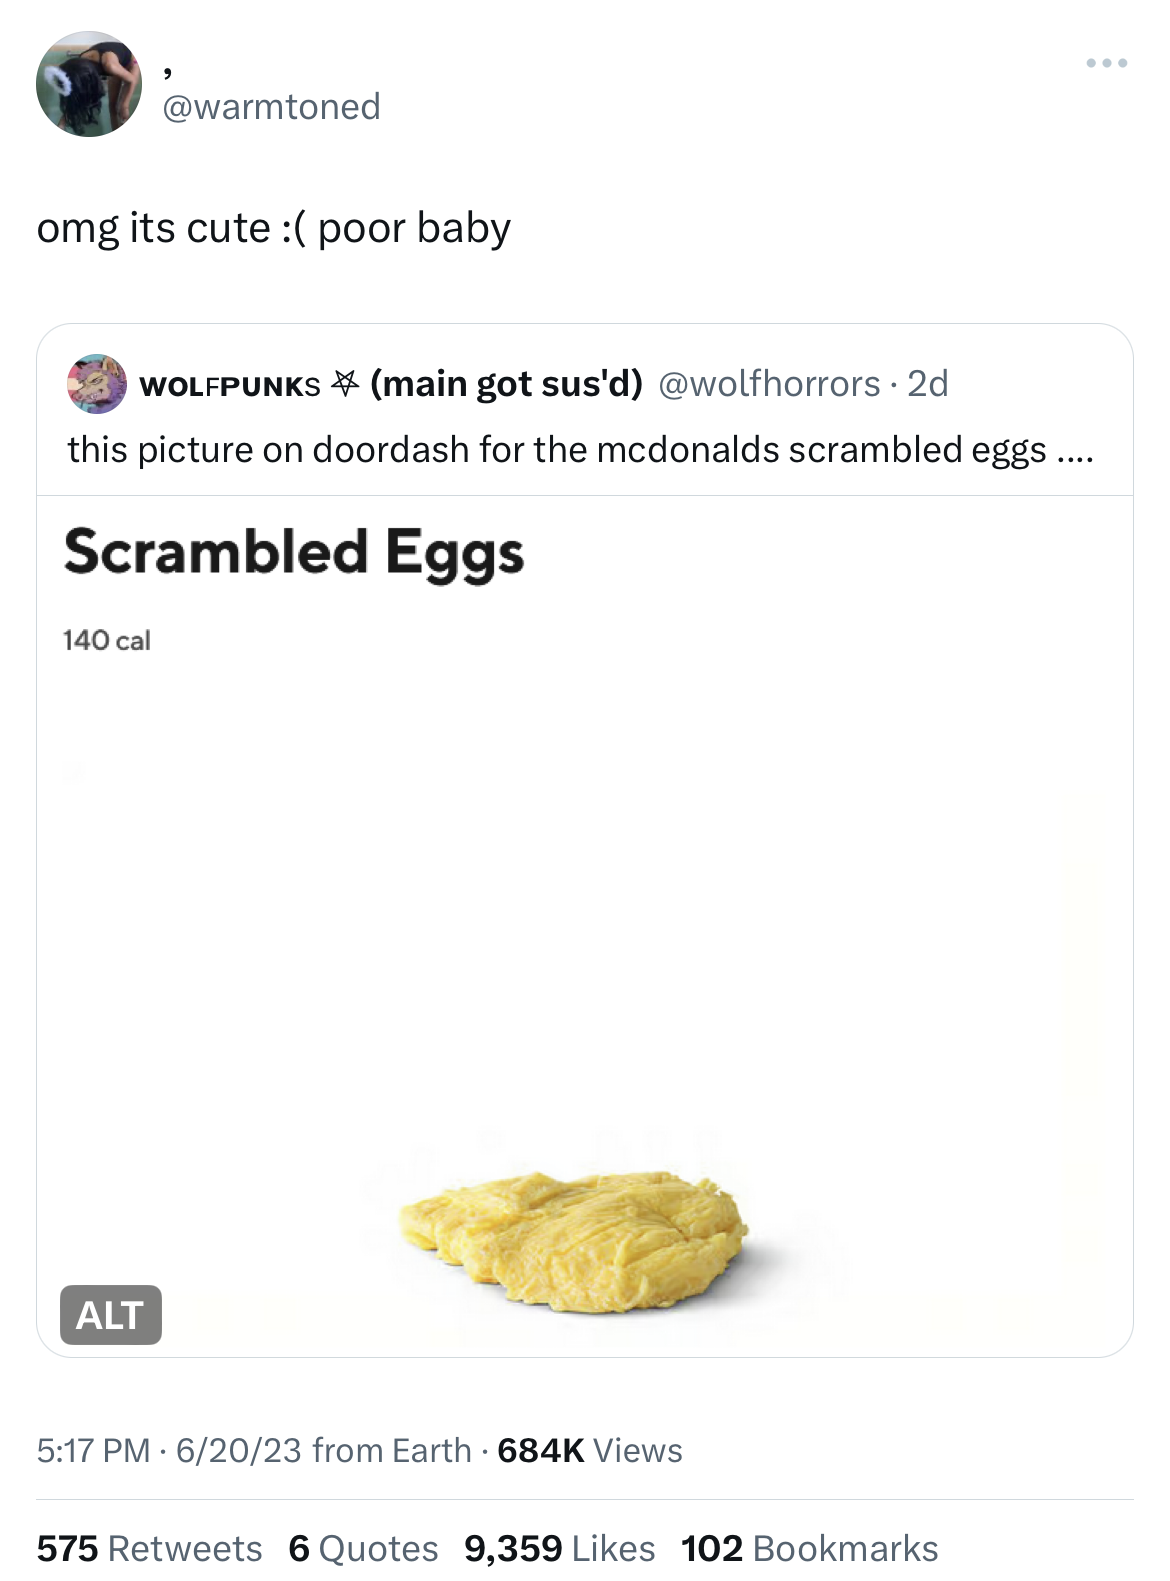View the 575 Retweets list
Screen dimensions: 1170x1581
(x=149, y=1548)
